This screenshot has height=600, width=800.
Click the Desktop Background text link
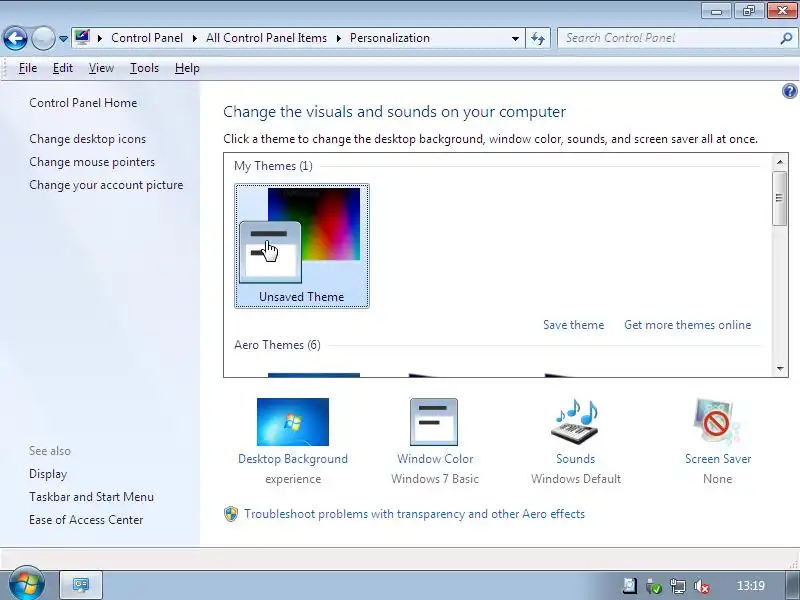(293, 459)
